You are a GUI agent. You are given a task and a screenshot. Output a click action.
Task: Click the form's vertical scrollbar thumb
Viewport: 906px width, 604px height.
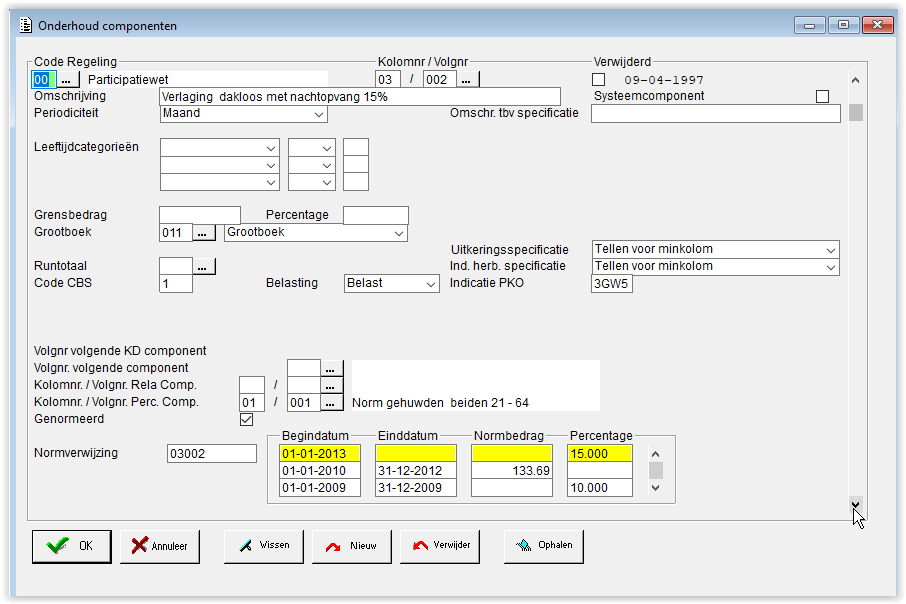pyautogui.click(x=856, y=113)
